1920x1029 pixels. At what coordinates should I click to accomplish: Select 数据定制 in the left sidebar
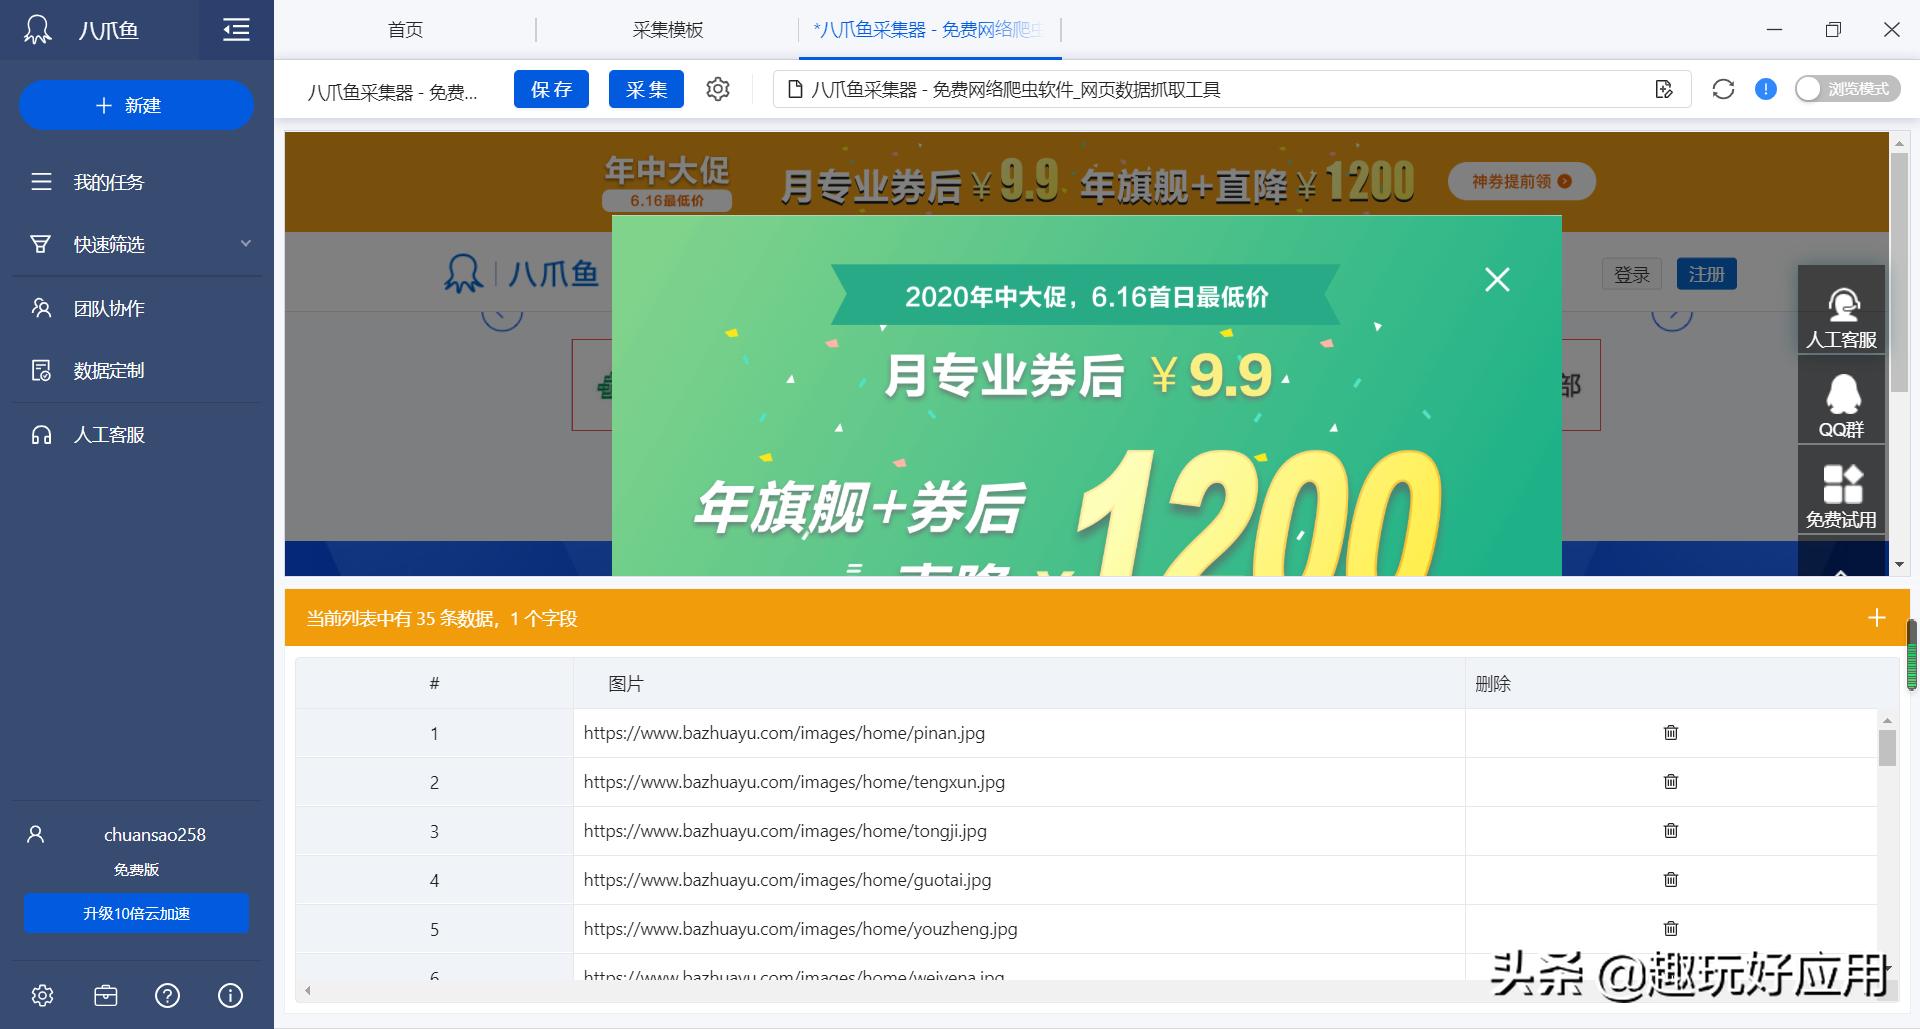(x=108, y=370)
